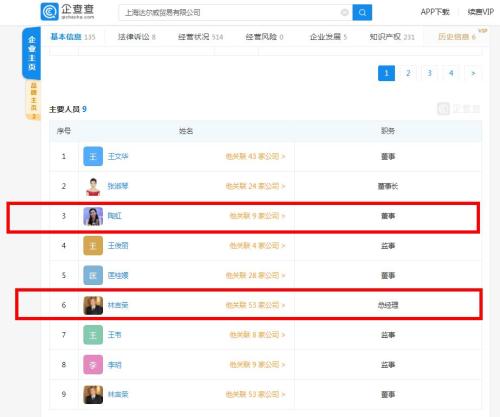This screenshot has height=417, width=500.
Task: Go to pagination page 3
Action: (430, 73)
